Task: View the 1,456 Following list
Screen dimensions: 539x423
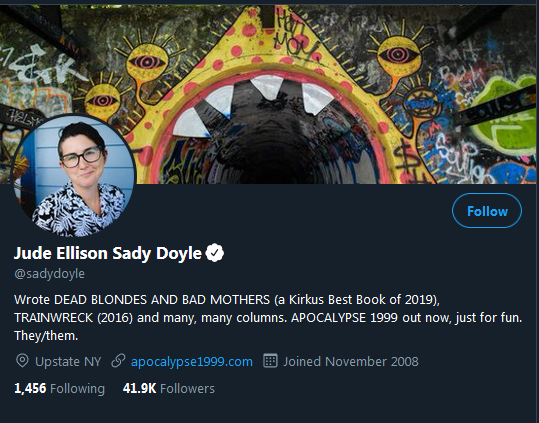Action: coord(59,388)
